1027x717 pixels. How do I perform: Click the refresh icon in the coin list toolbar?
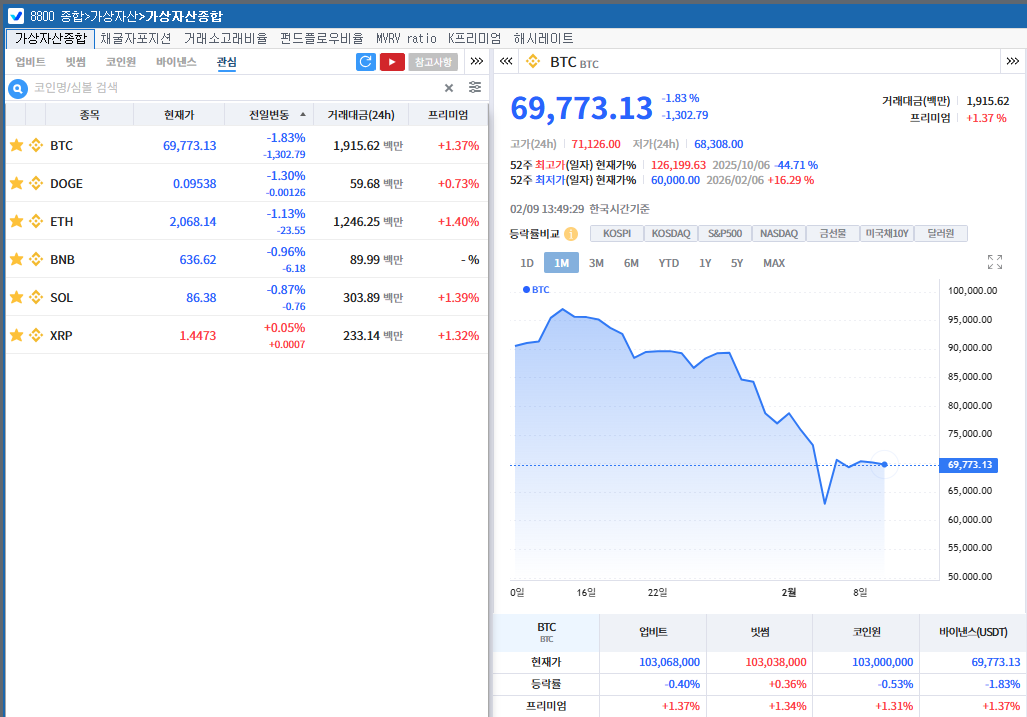point(366,62)
